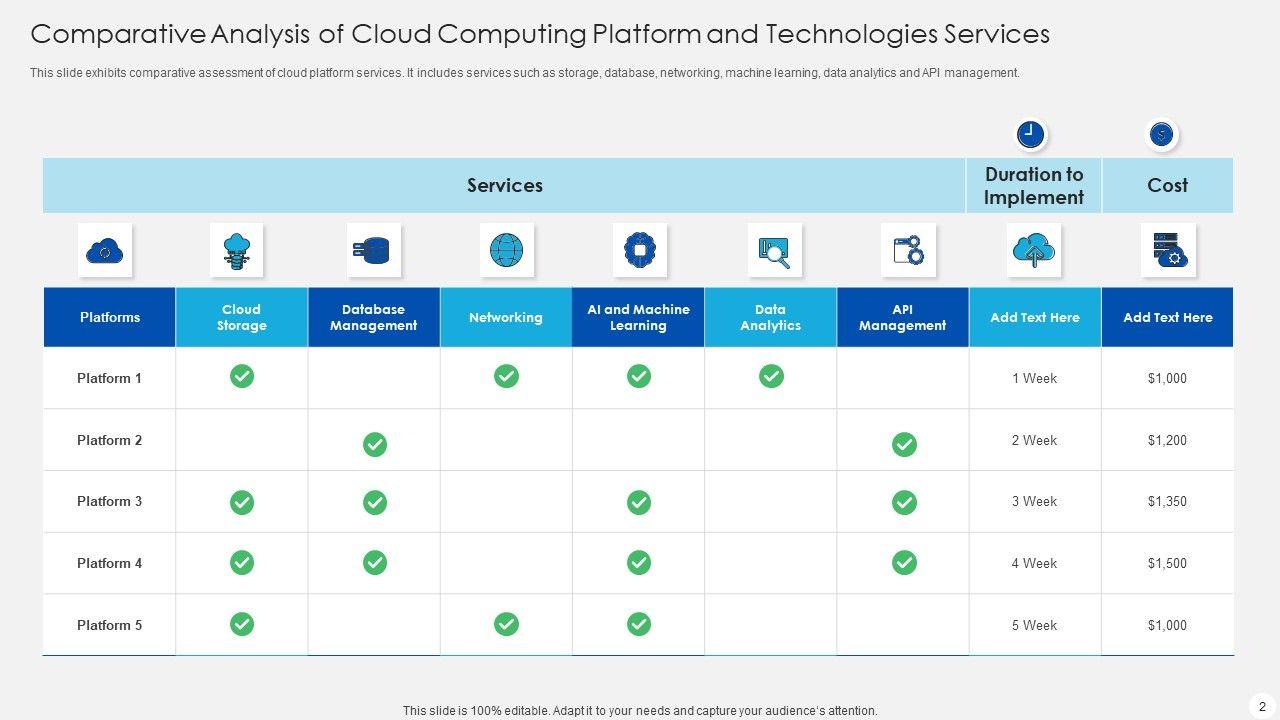Image resolution: width=1280 pixels, height=720 pixels.
Task: Click the "Platform 3" row label
Action: click(110, 501)
